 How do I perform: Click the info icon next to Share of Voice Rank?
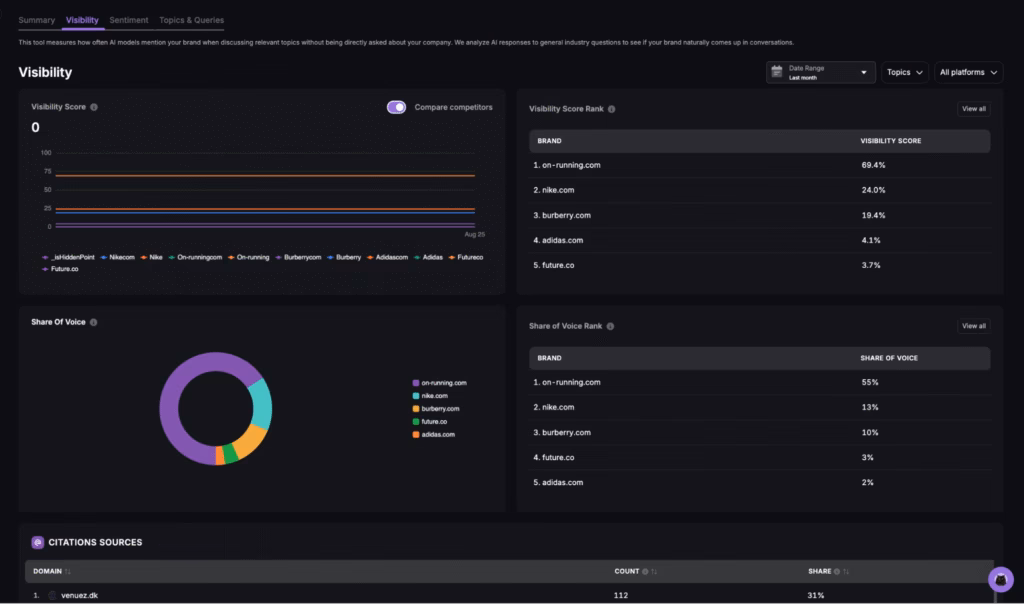pyautogui.click(x=610, y=326)
